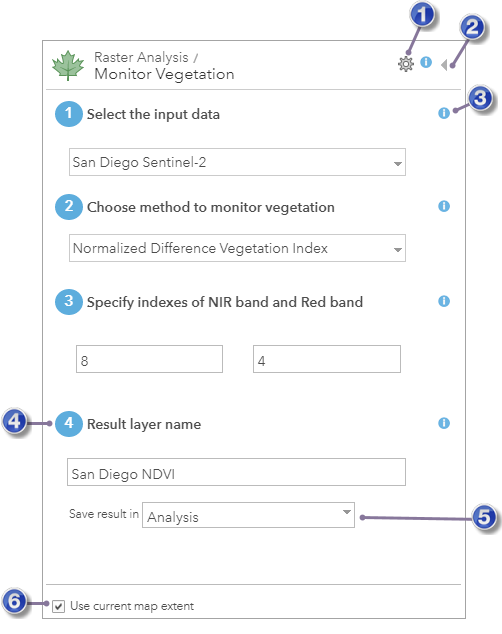This screenshot has height=634, width=502.
Task: Click the green maple leaf tool icon
Action: (68, 66)
